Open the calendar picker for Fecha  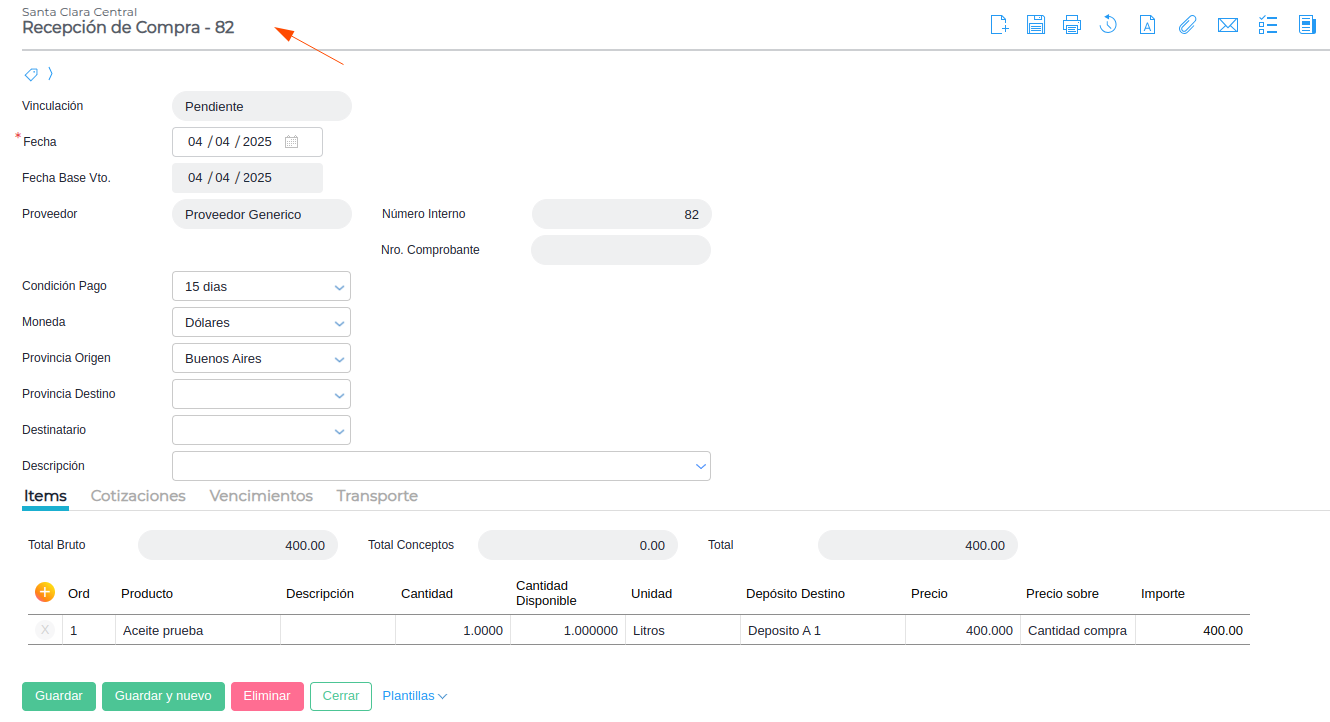[292, 142]
